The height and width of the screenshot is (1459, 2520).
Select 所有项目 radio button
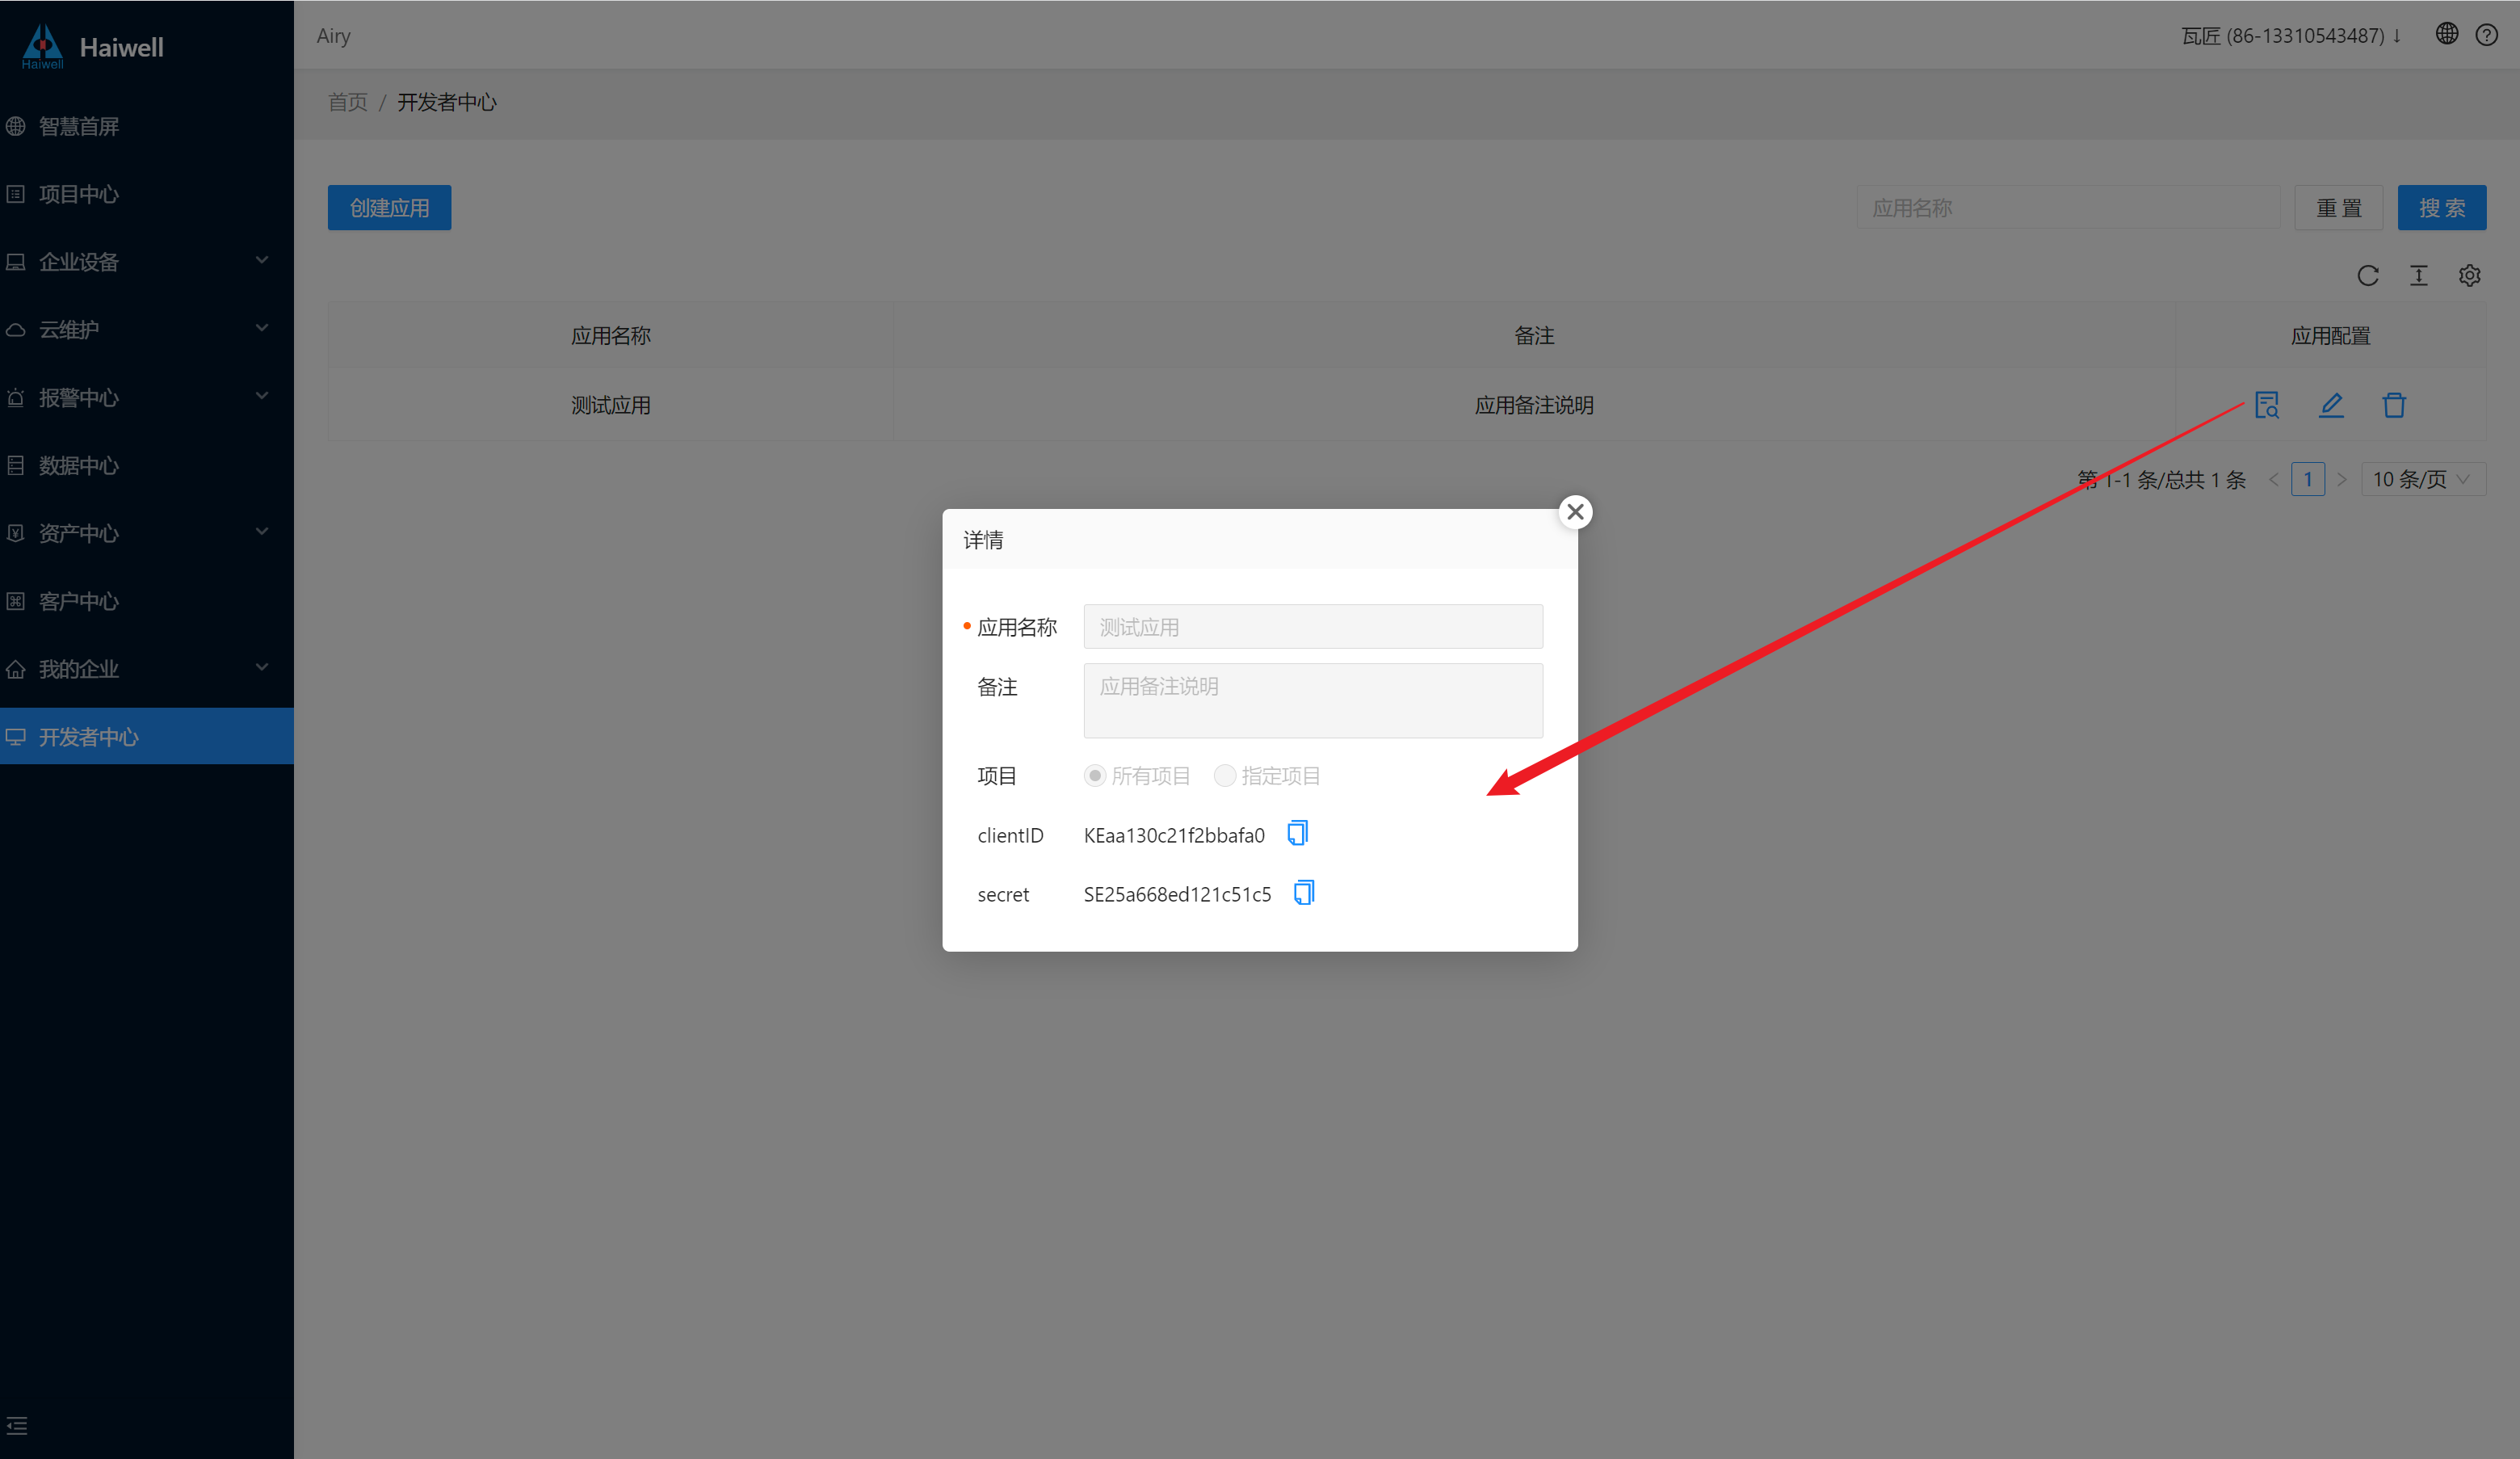click(1095, 776)
